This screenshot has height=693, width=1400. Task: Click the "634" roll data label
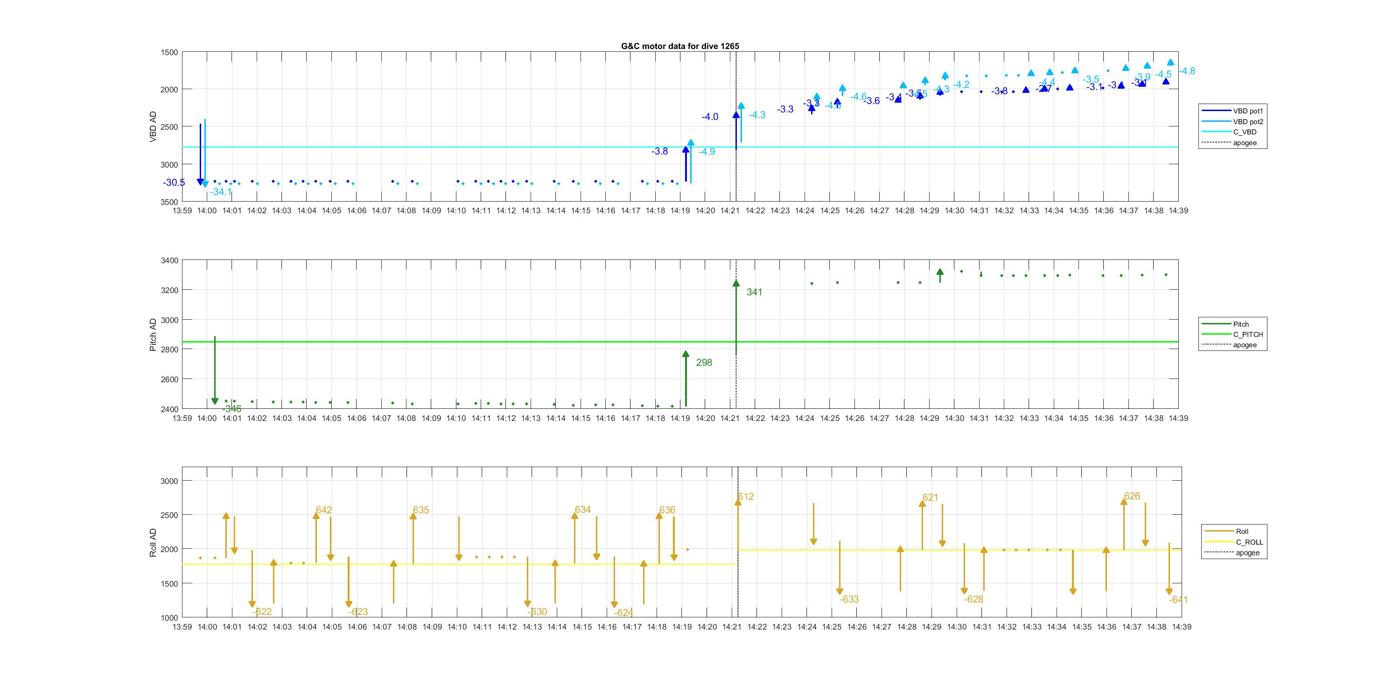(x=583, y=510)
